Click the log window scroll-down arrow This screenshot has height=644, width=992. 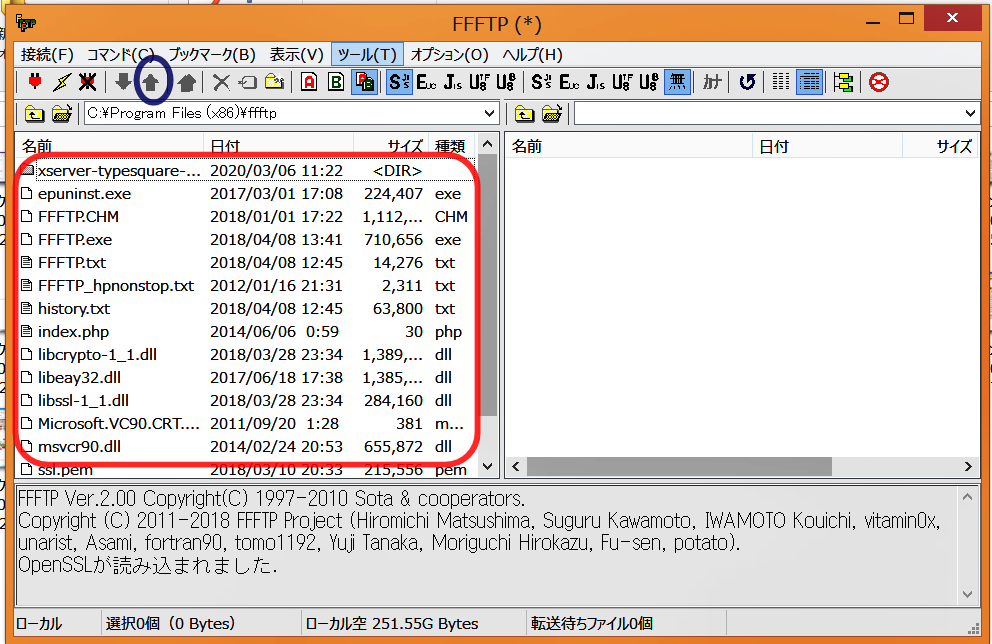pyautogui.click(x=967, y=593)
